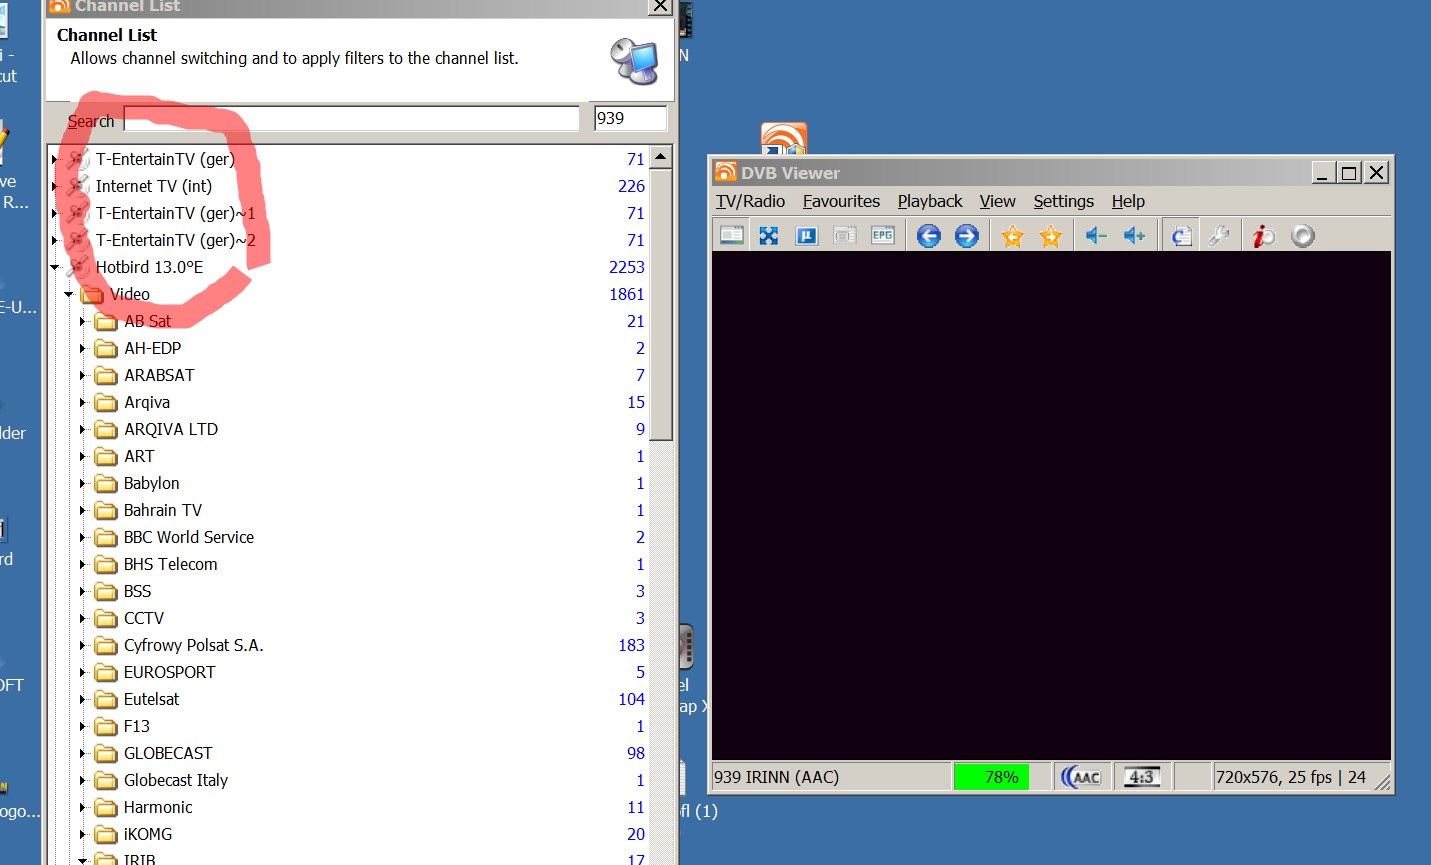Toggle the channel list window icon
Viewport: 1431px width, 865px height.
point(732,236)
